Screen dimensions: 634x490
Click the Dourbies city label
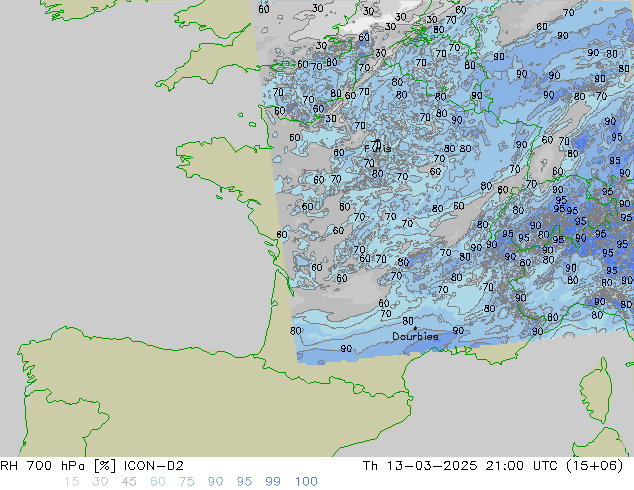coord(415,336)
